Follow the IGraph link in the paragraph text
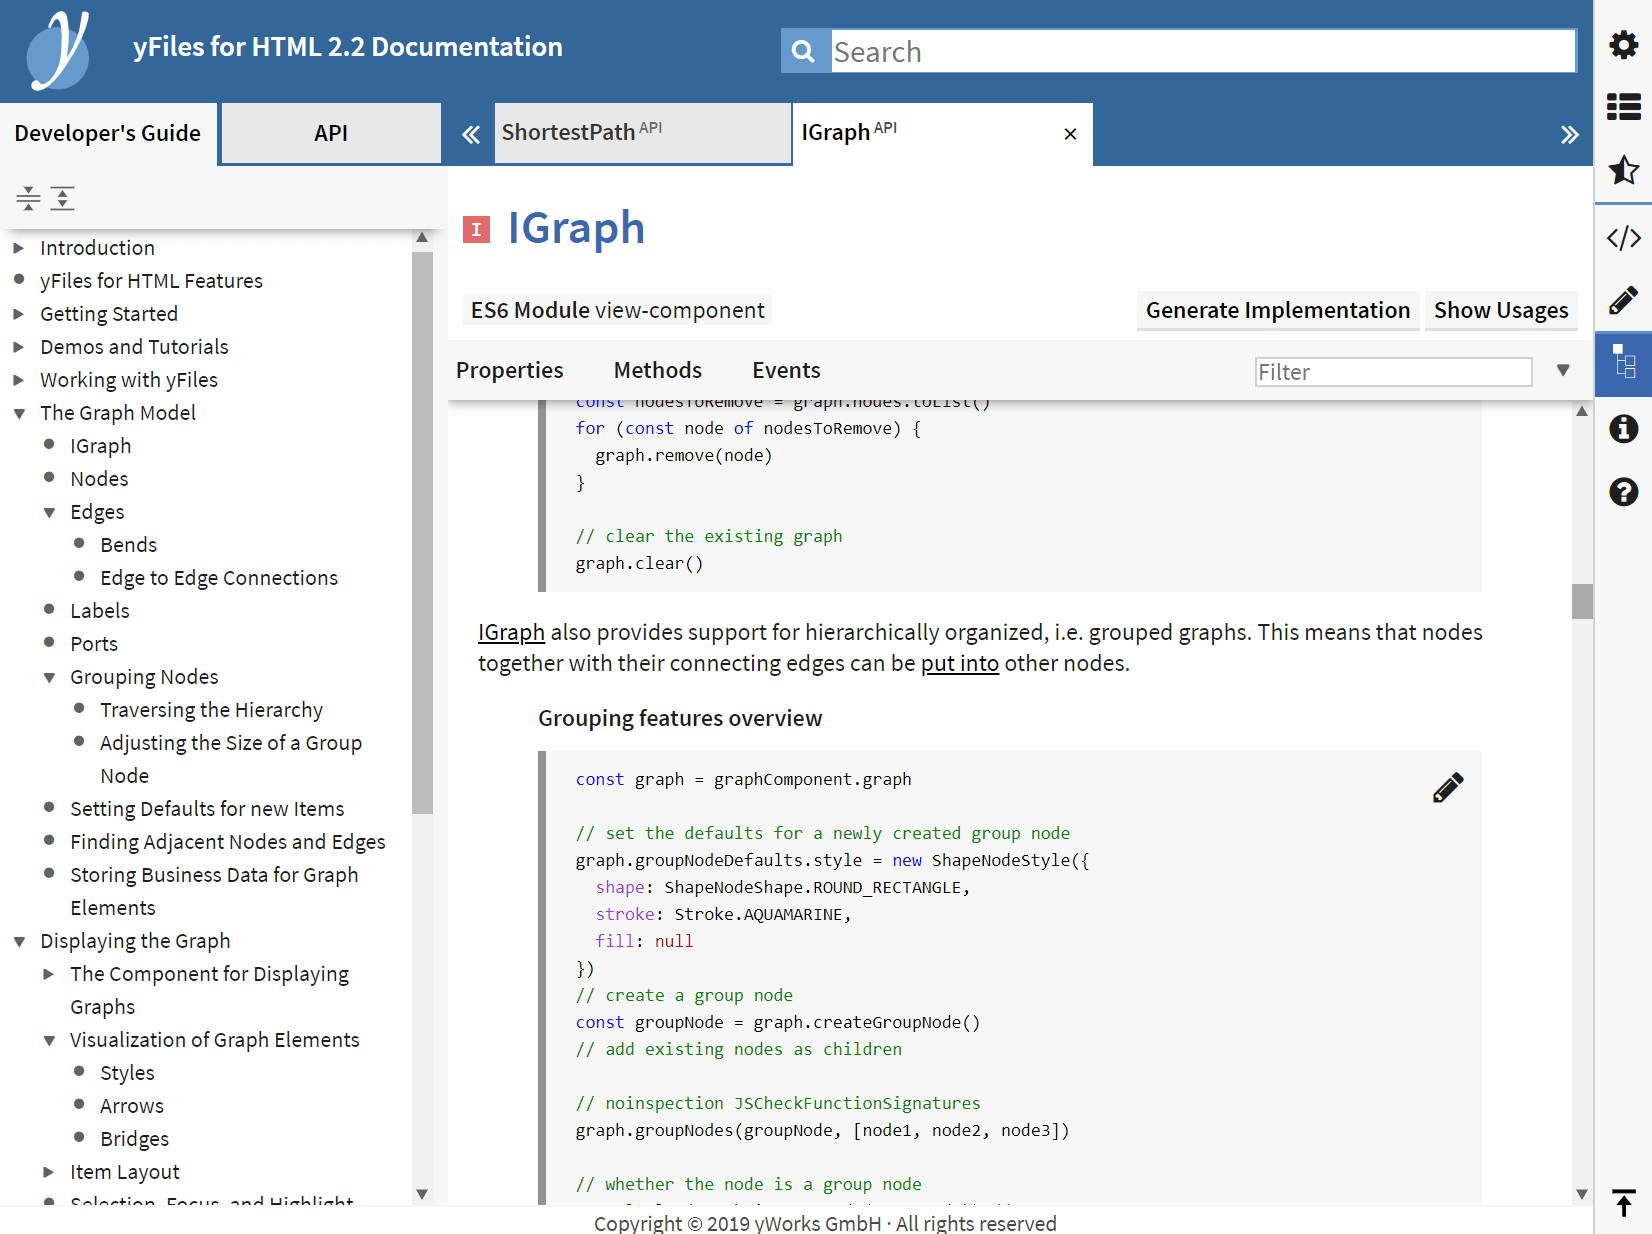 click(511, 632)
